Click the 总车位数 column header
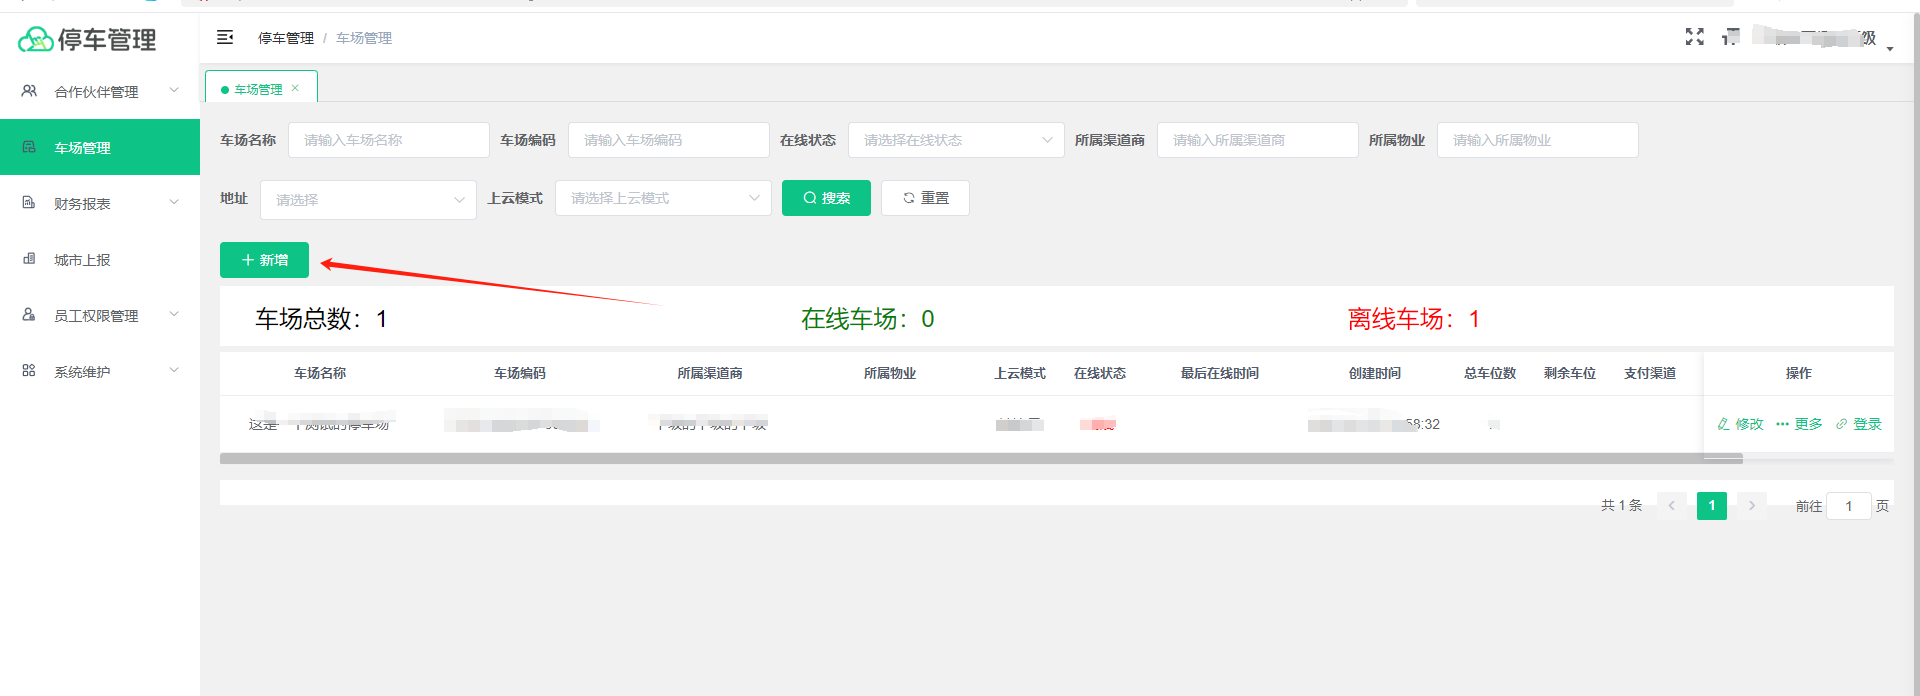 pyautogui.click(x=1490, y=373)
